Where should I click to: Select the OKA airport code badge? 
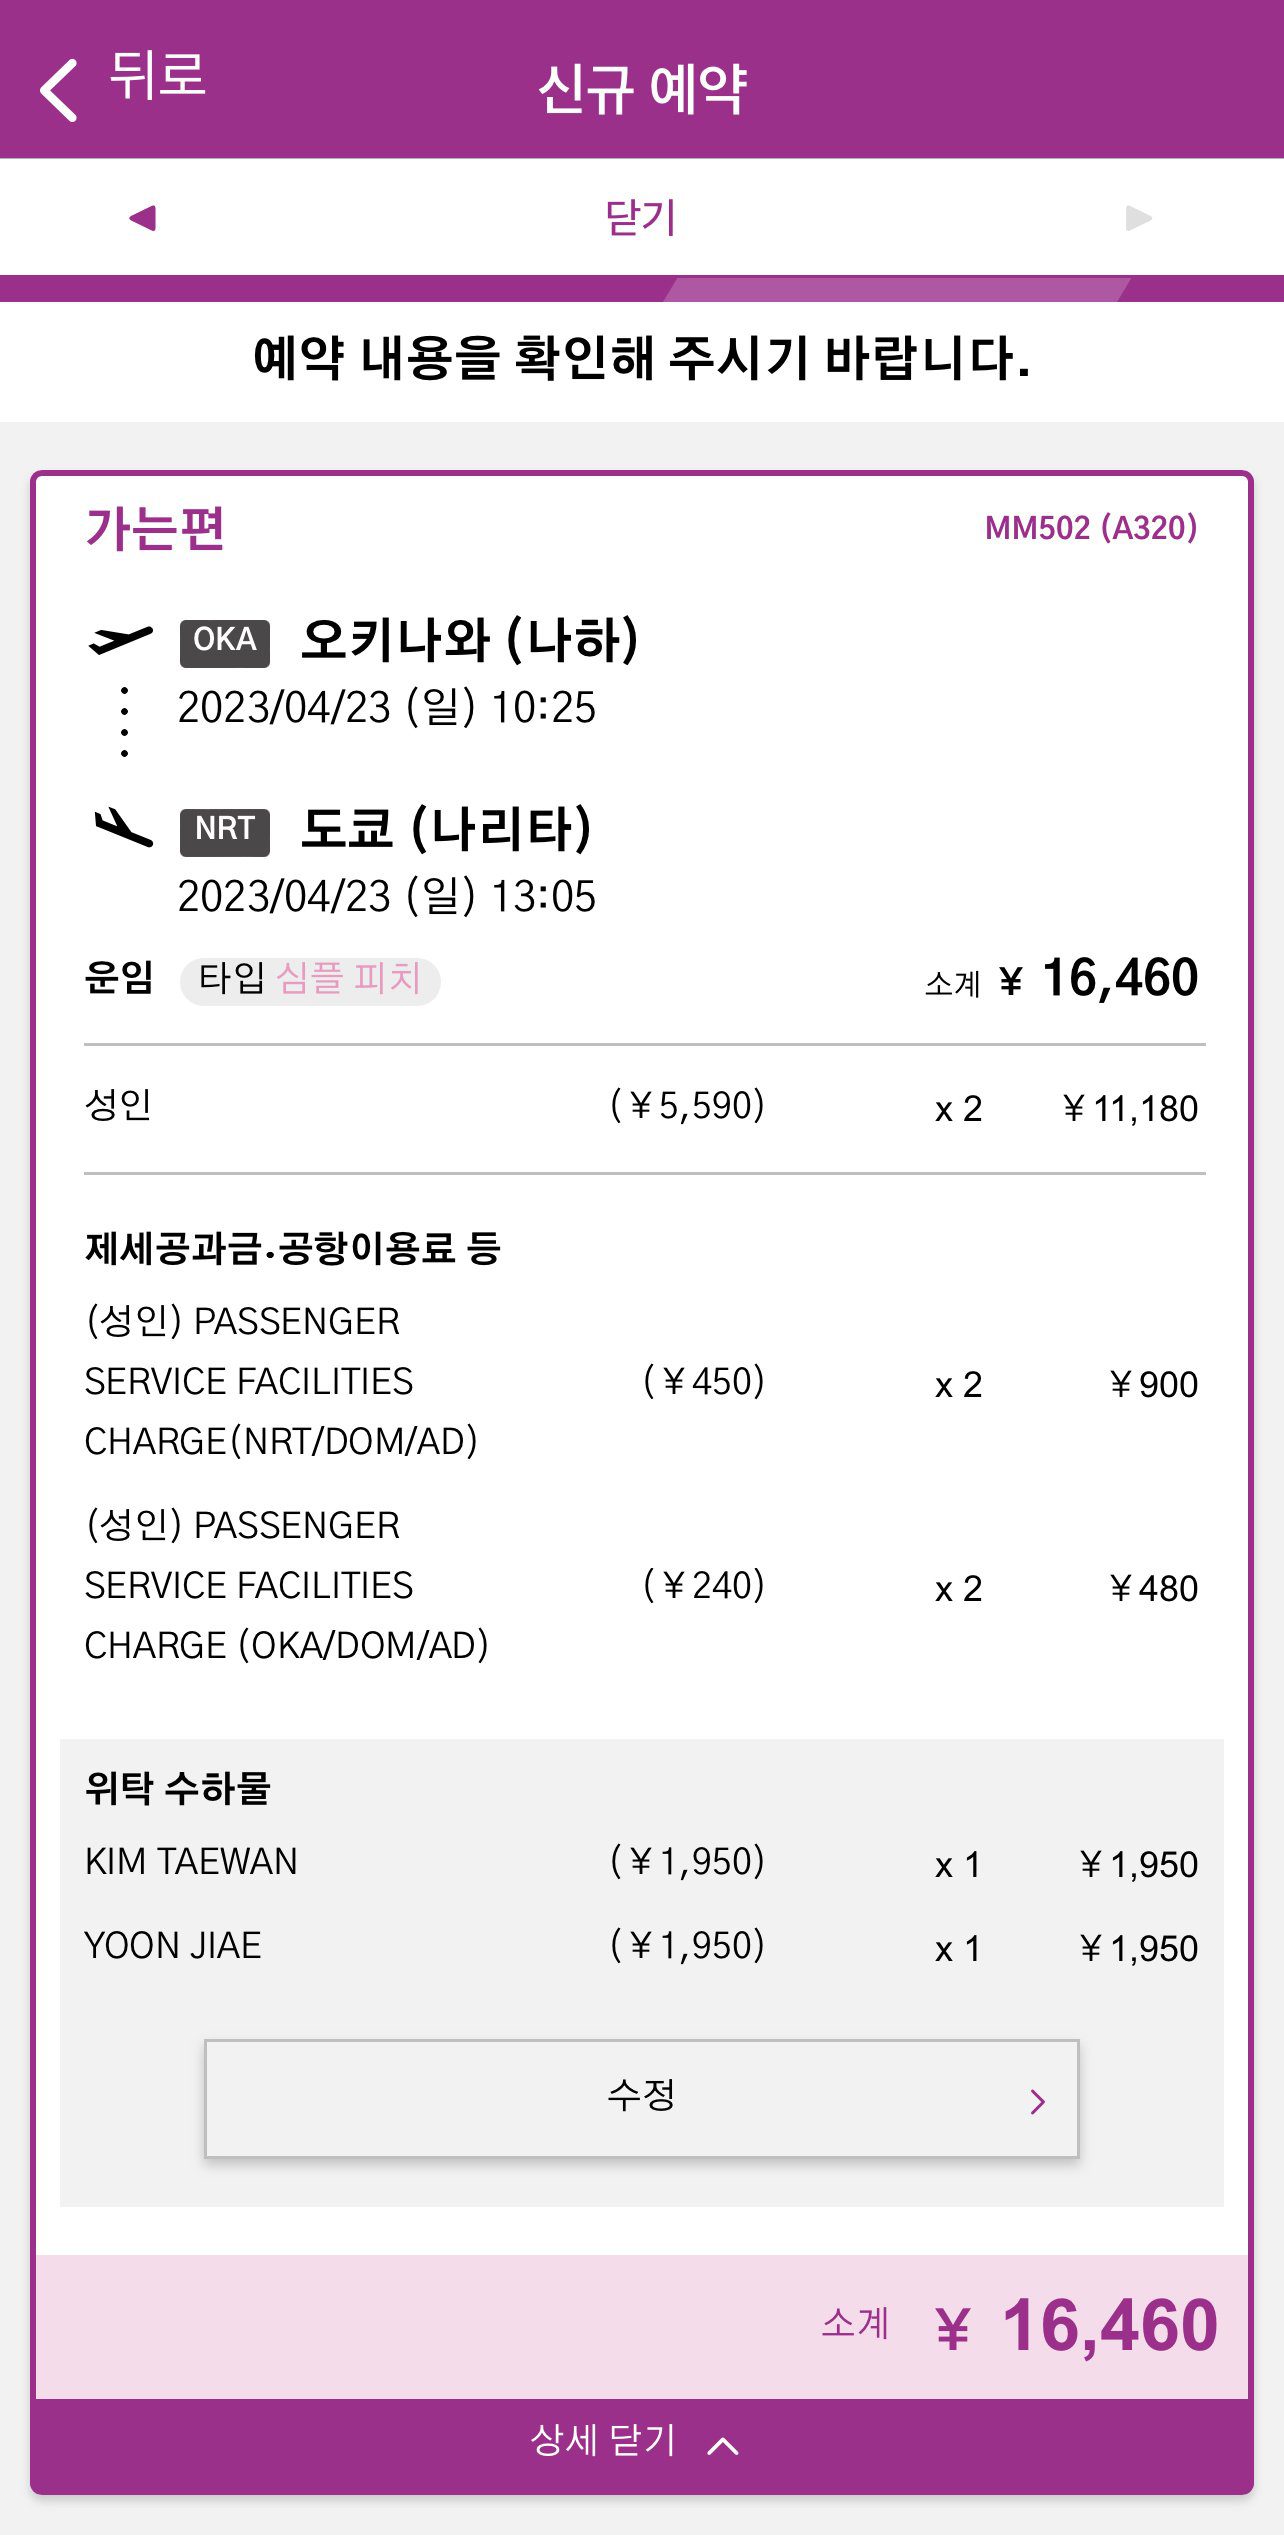tap(225, 641)
